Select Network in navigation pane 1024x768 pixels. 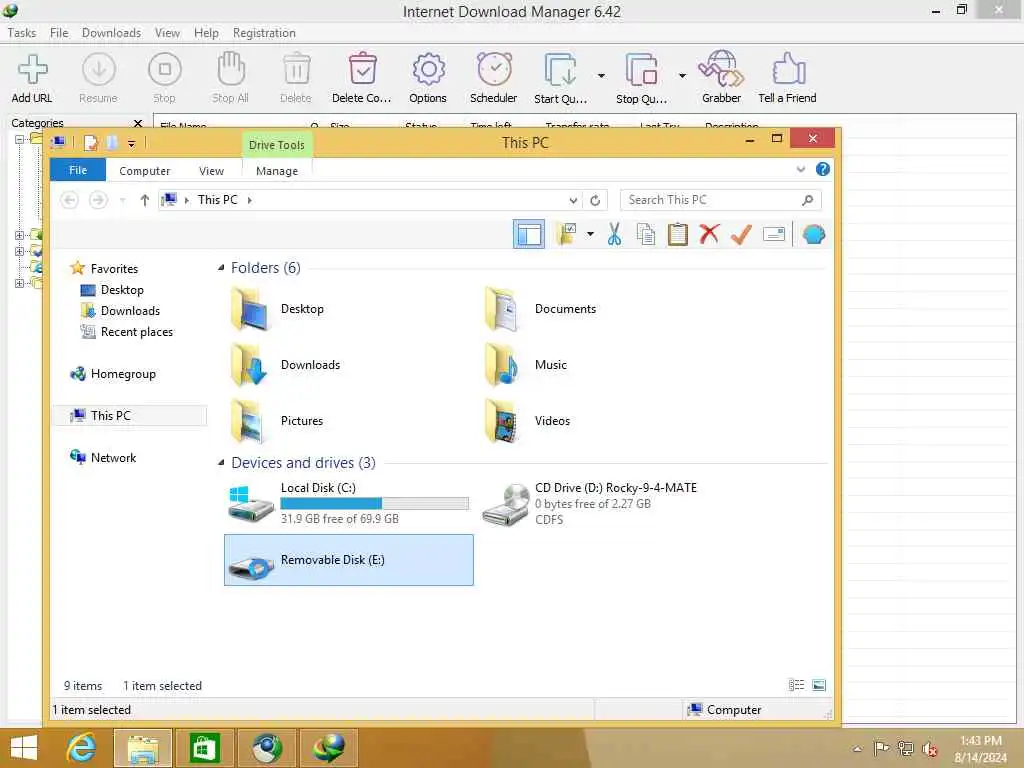click(x=113, y=457)
